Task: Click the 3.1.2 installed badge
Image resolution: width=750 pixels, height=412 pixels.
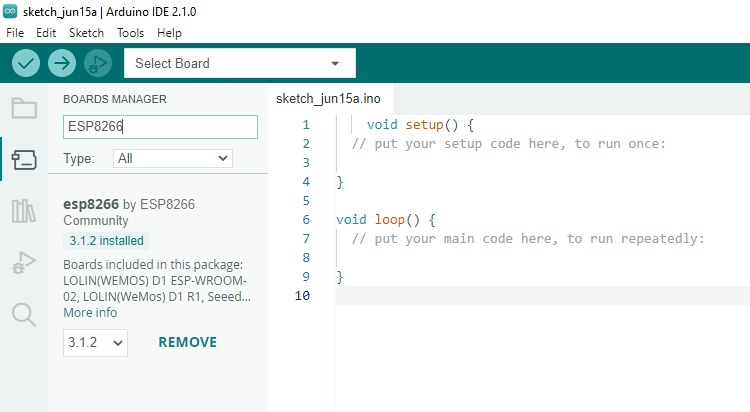Action: pos(106,241)
